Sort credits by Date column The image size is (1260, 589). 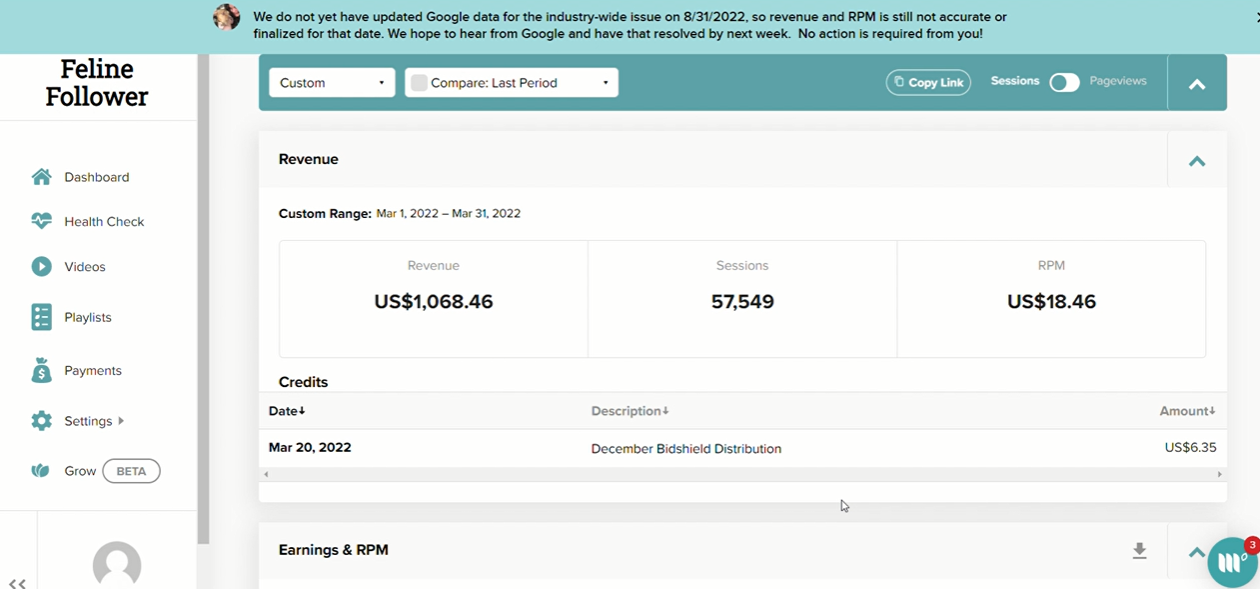(x=287, y=411)
